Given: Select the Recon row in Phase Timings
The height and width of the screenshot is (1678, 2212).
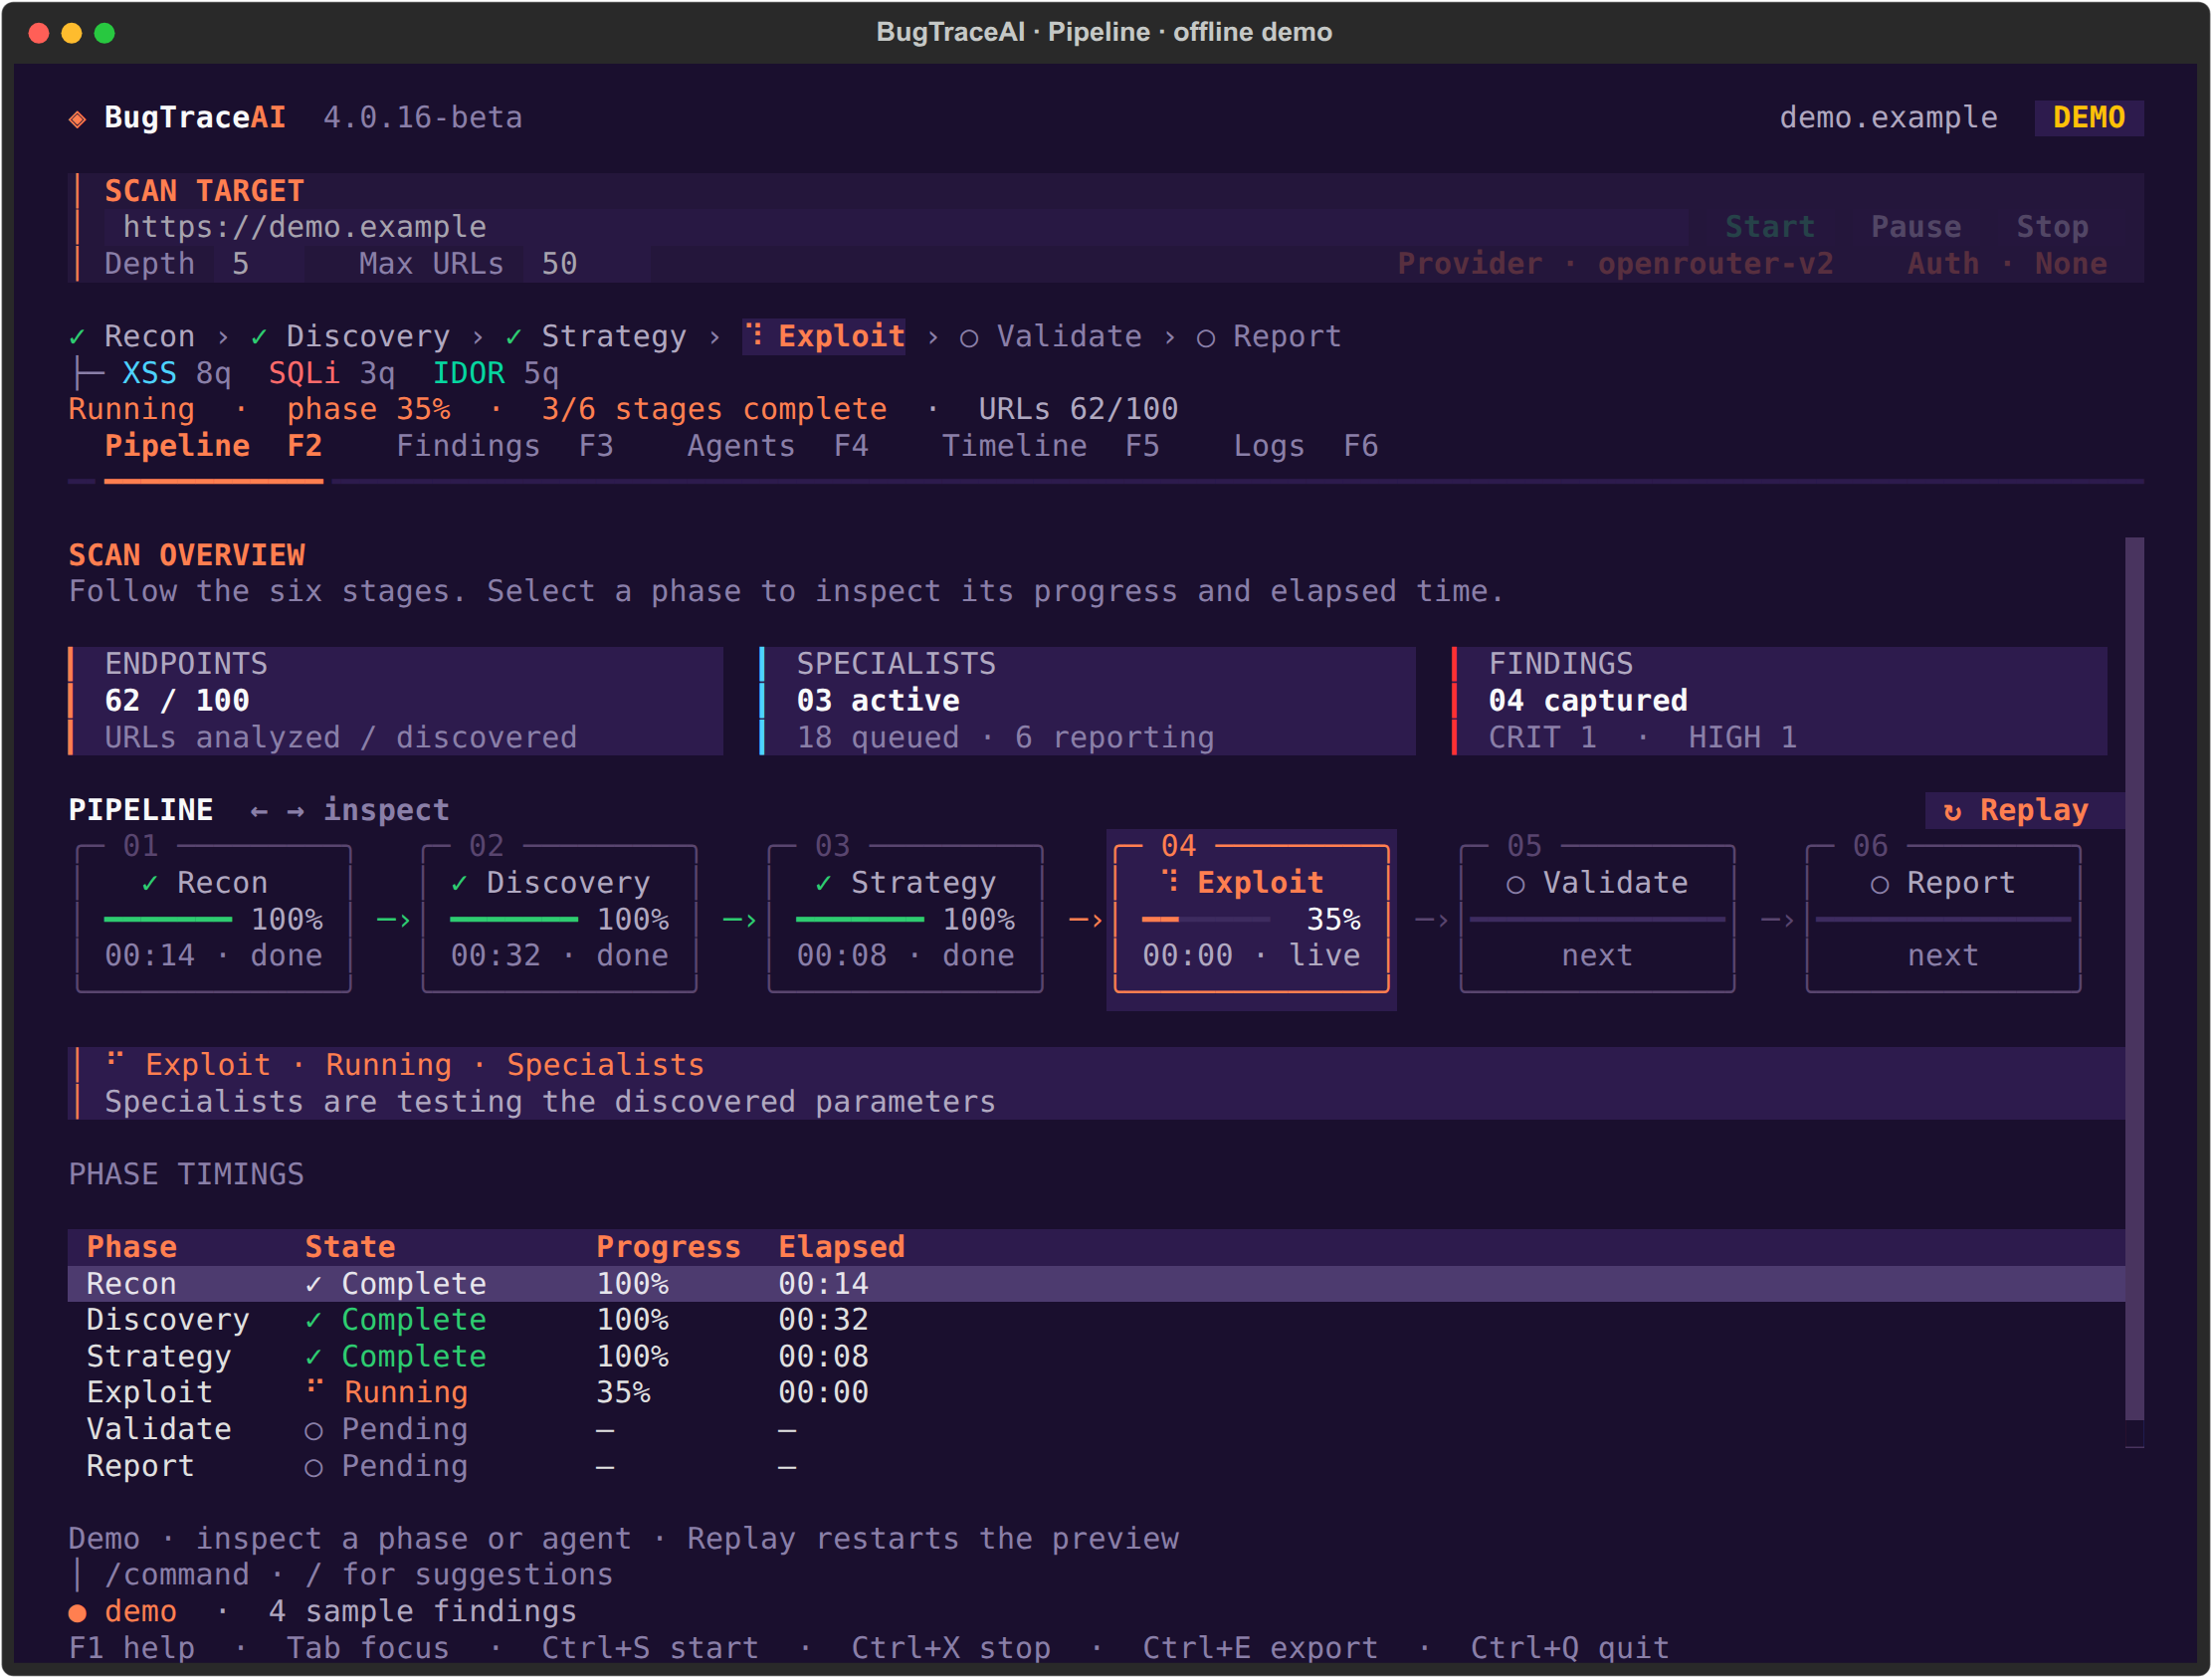Looking at the screenshot, I should point(1096,1284).
